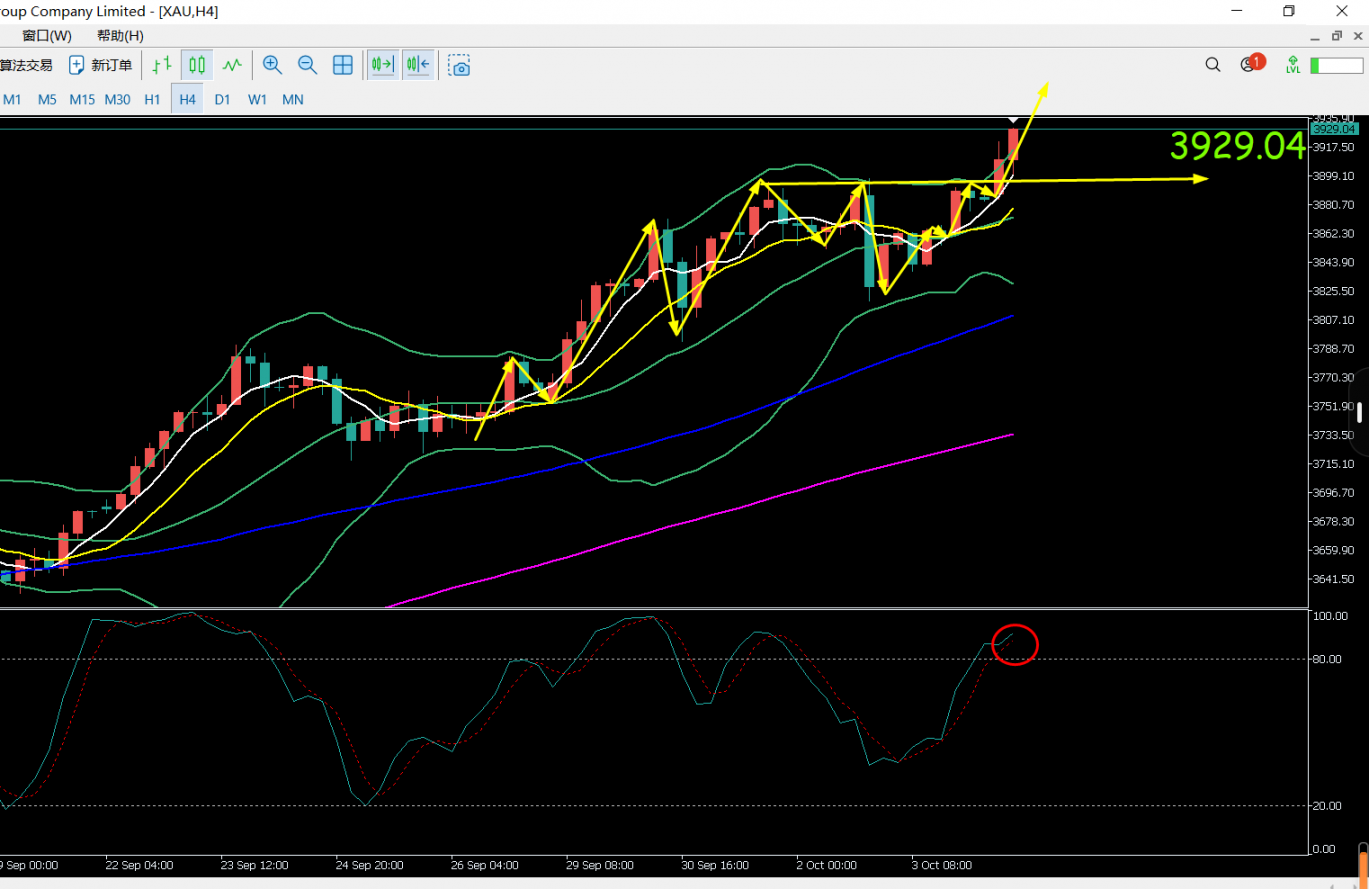This screenshot has width=1369, height=889.
Task: Open the tile windows grid icon
Action: point(342,66)
